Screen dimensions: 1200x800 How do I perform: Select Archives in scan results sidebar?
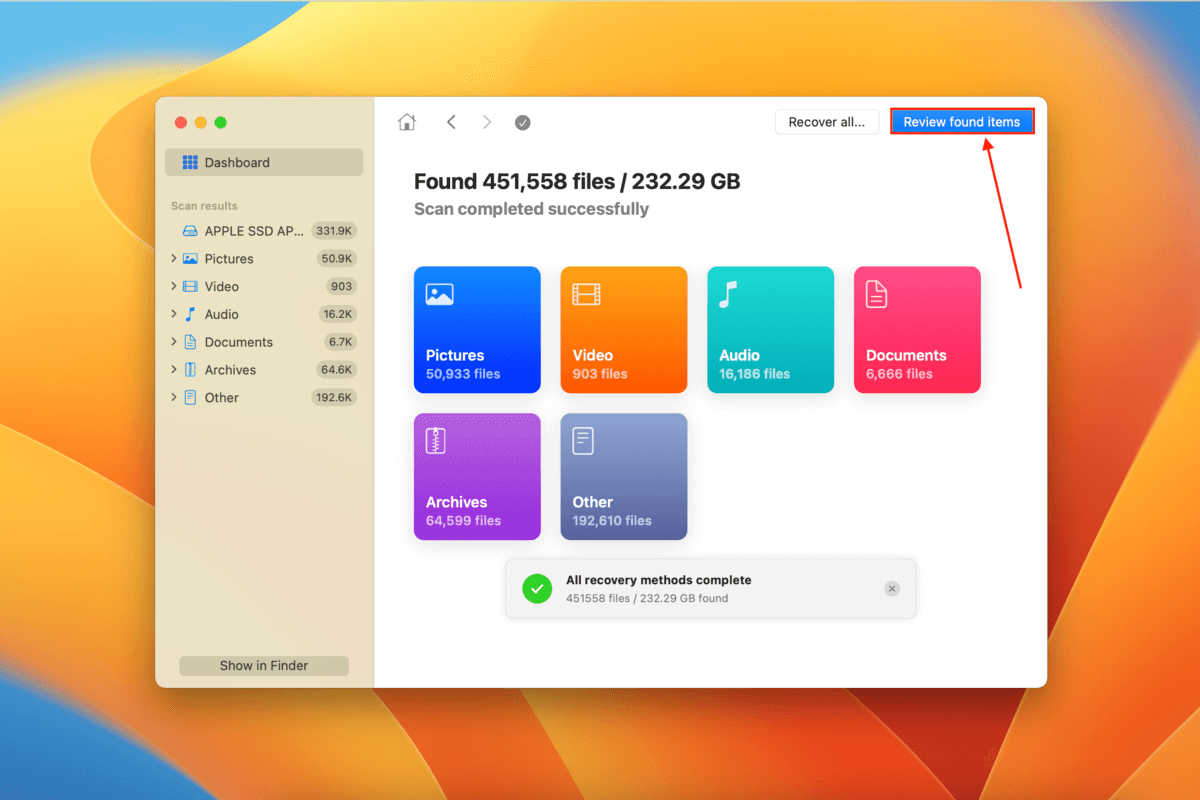pyautogui.click(x=264, y=370)
